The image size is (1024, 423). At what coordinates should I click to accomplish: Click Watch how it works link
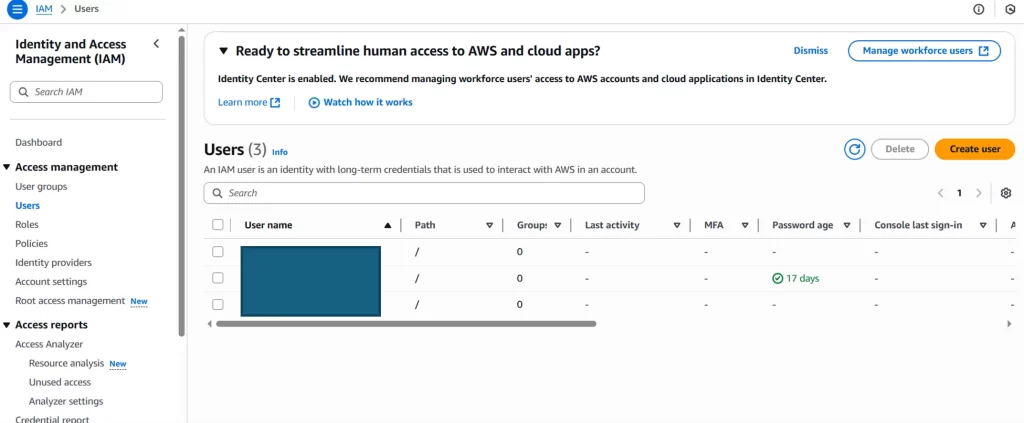368,102
